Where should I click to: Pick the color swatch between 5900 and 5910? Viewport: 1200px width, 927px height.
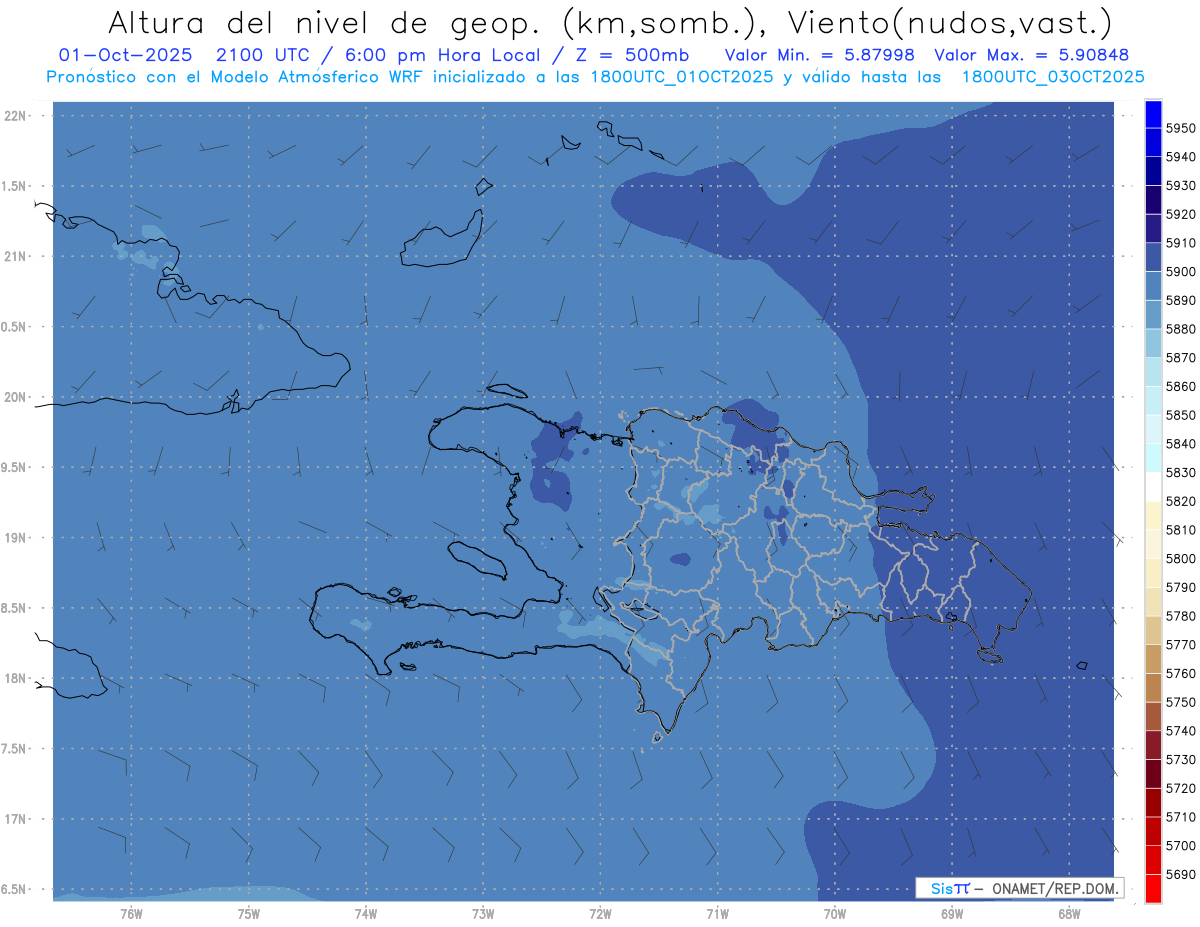1153,257
